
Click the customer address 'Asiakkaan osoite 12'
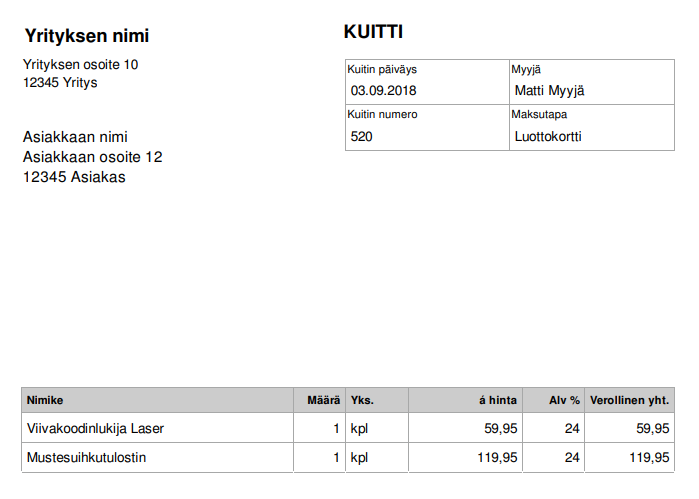coord(92,157)
